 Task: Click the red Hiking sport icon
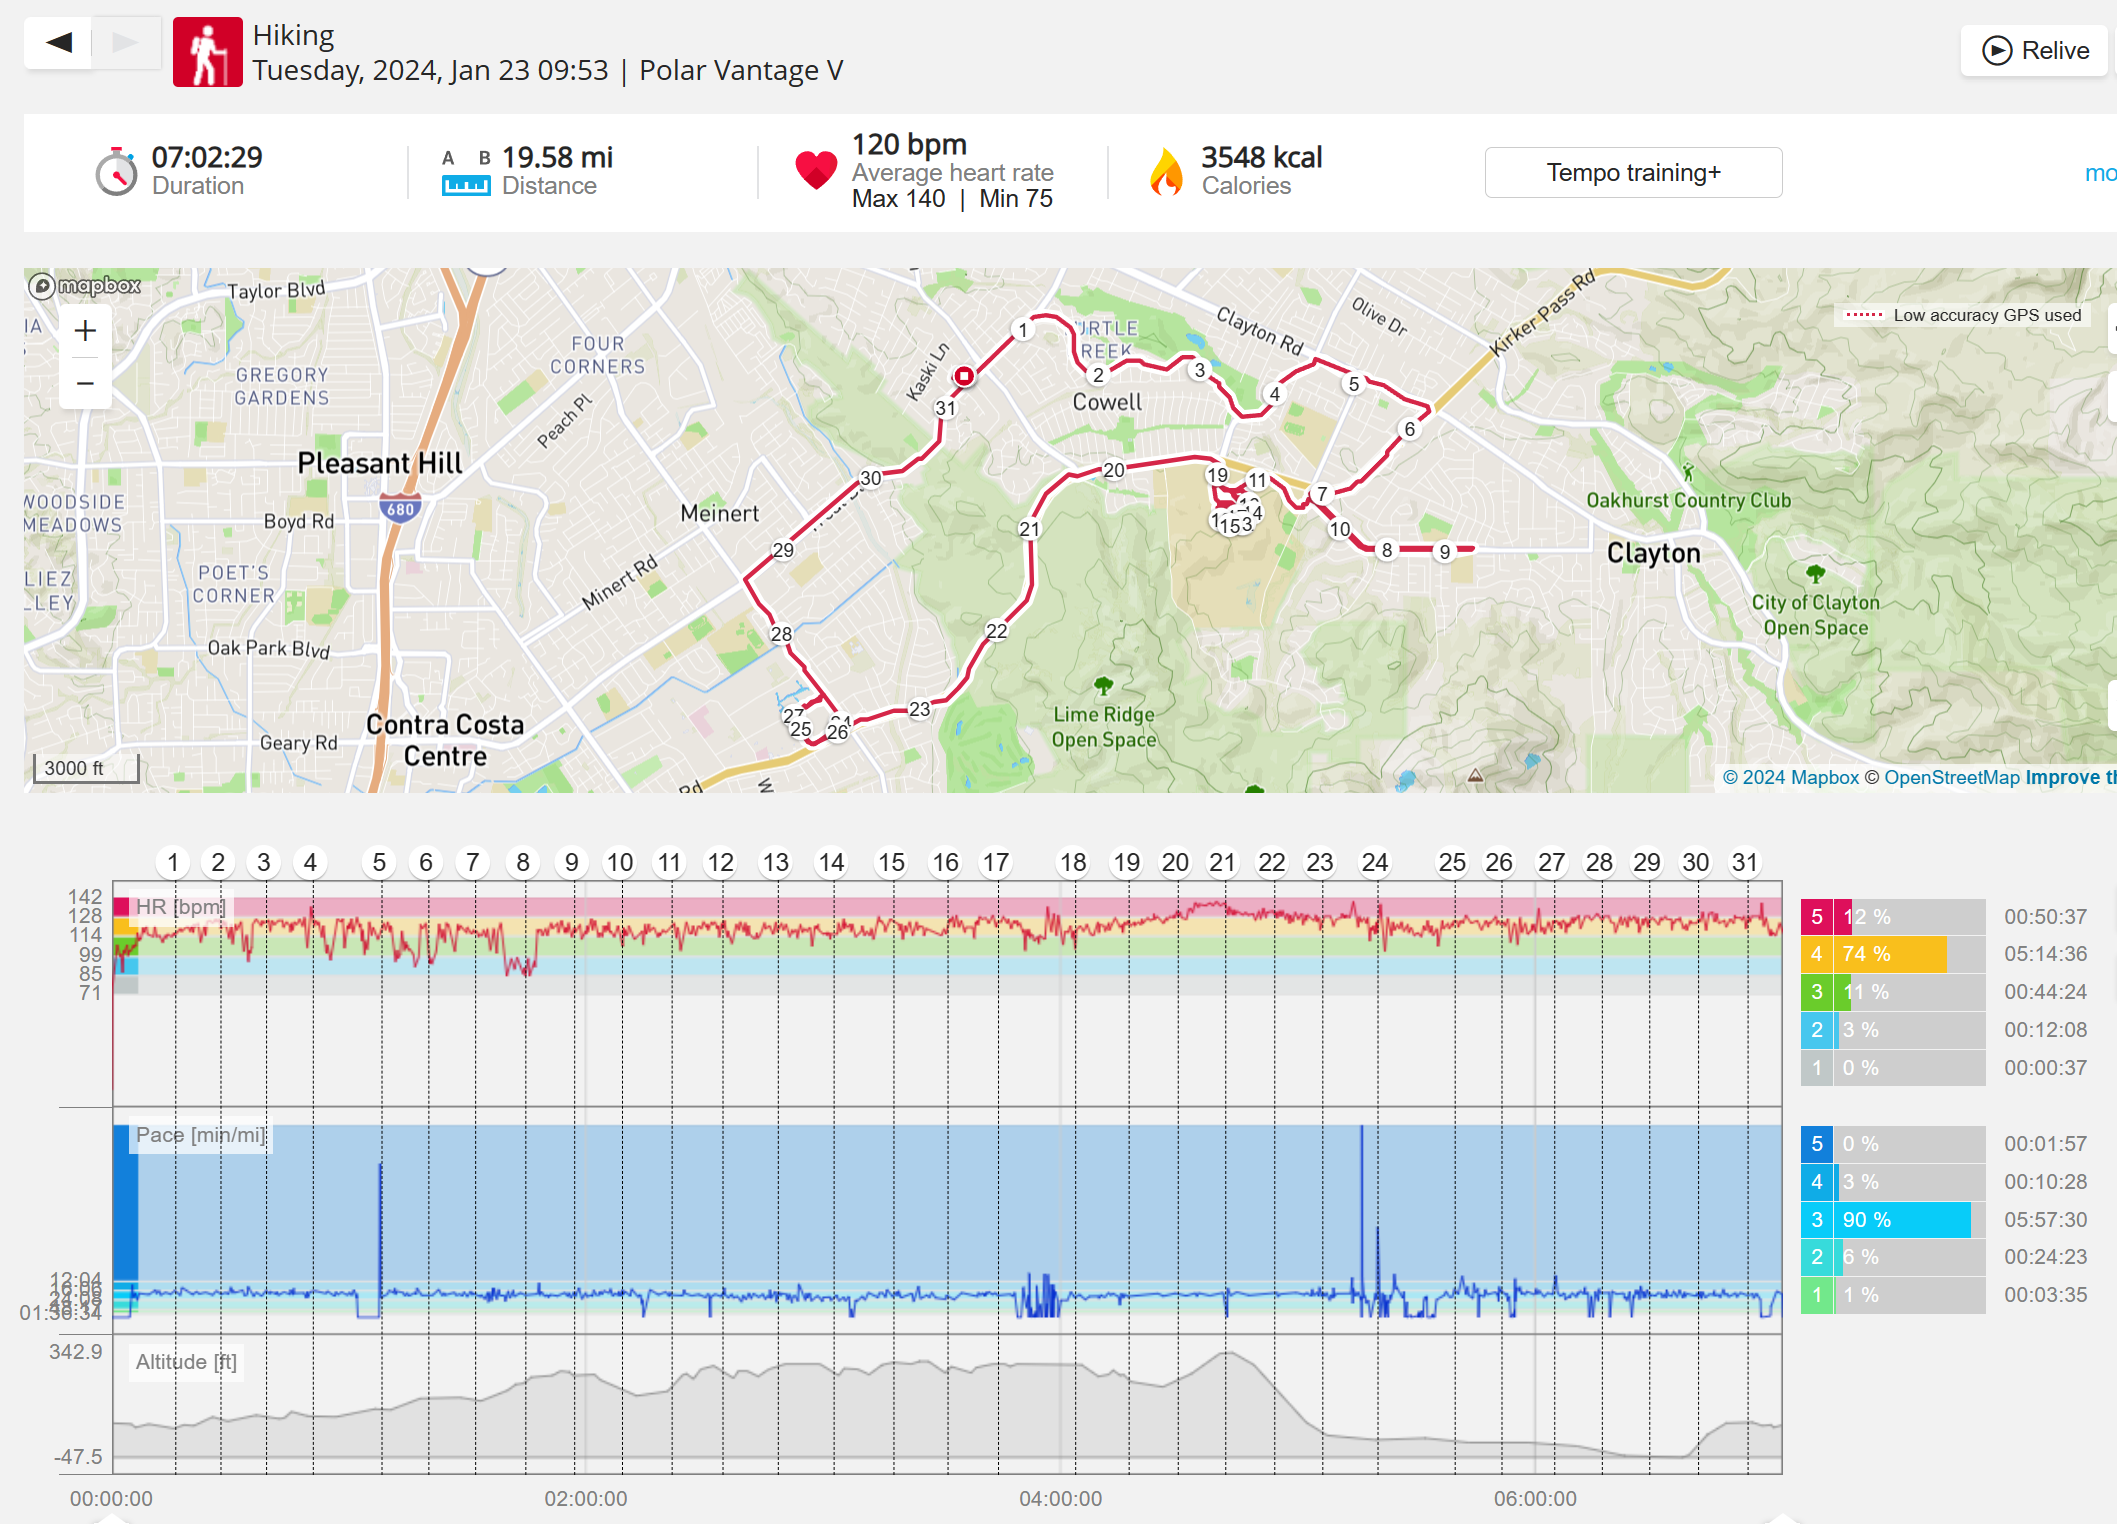pos(207,52)
